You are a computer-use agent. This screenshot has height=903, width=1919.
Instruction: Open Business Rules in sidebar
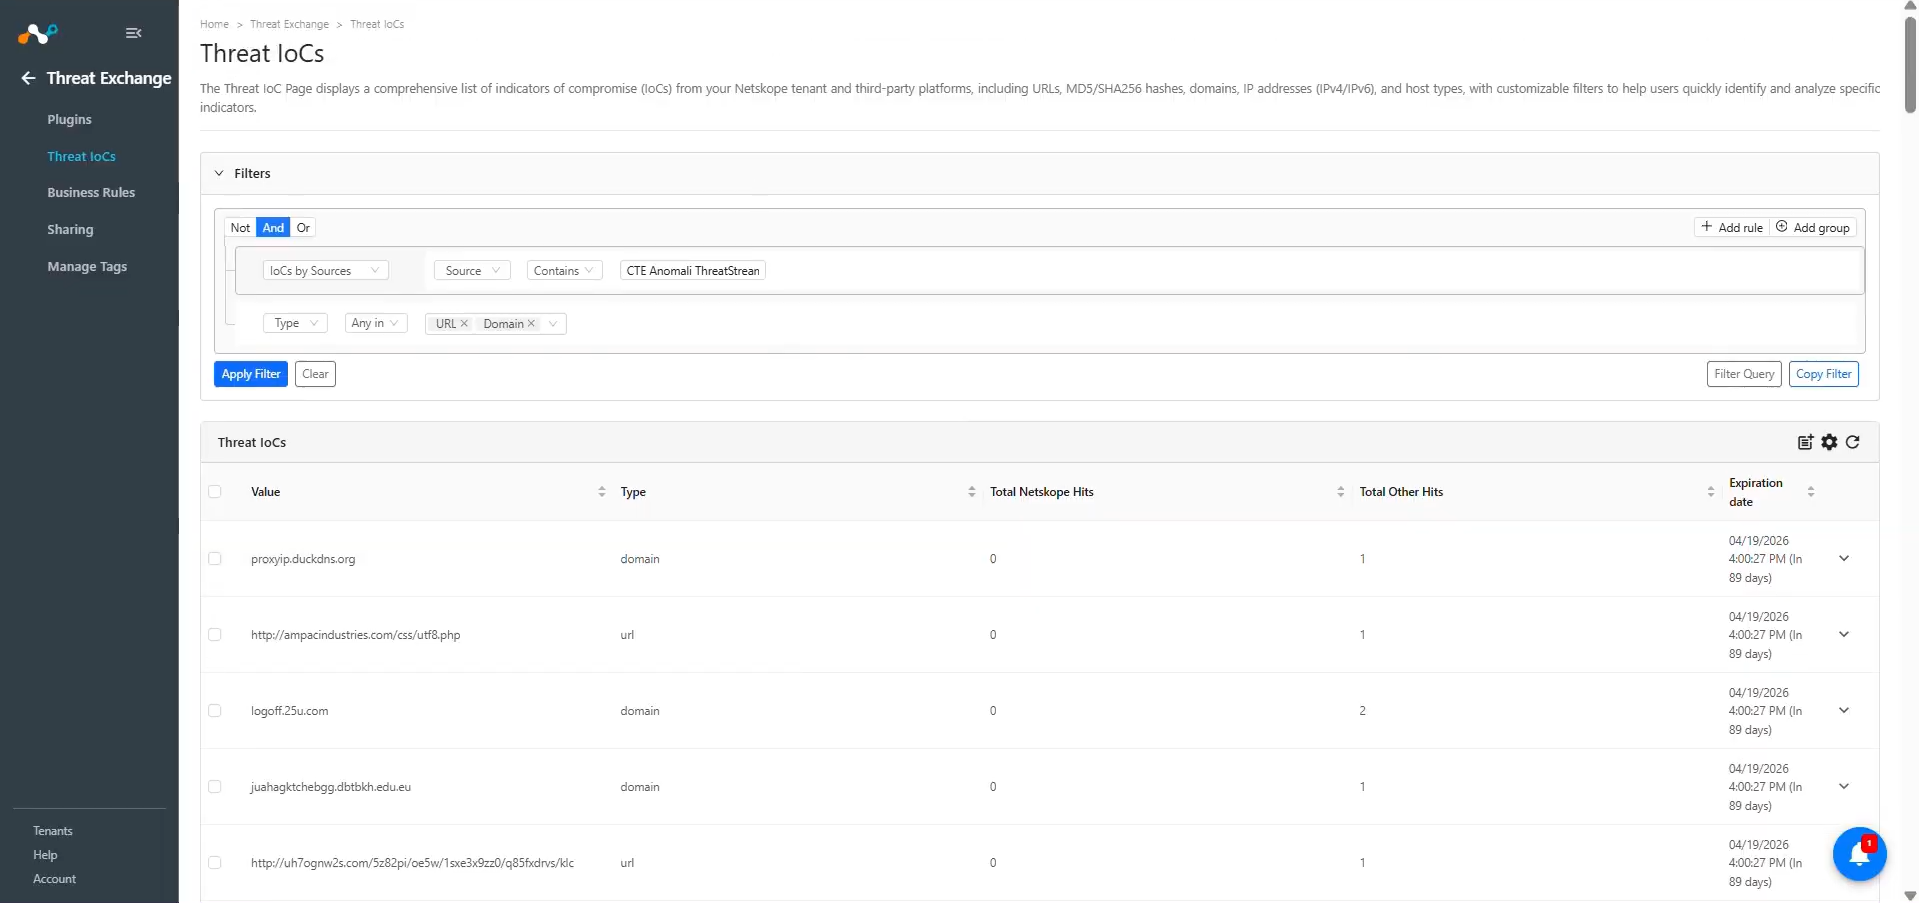coord(91,192)
